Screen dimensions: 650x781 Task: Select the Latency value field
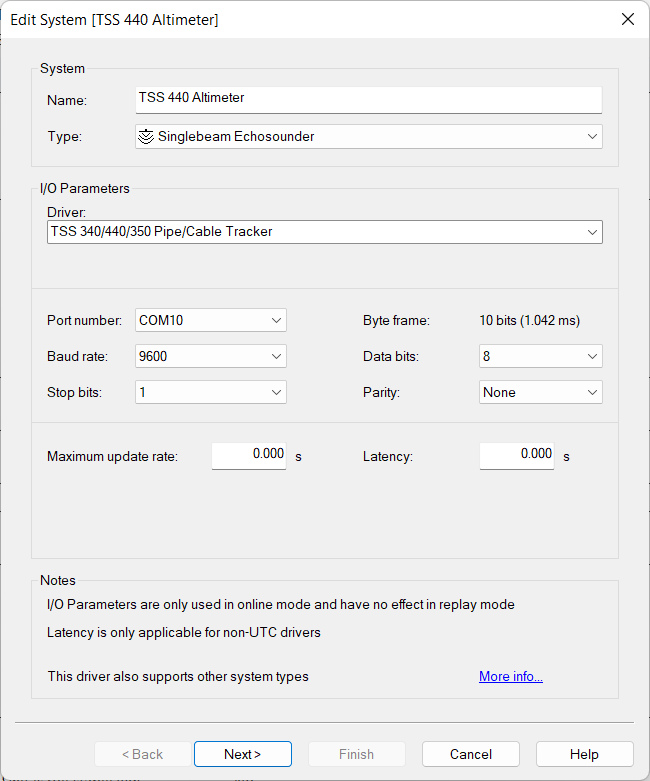click(516, 455)
